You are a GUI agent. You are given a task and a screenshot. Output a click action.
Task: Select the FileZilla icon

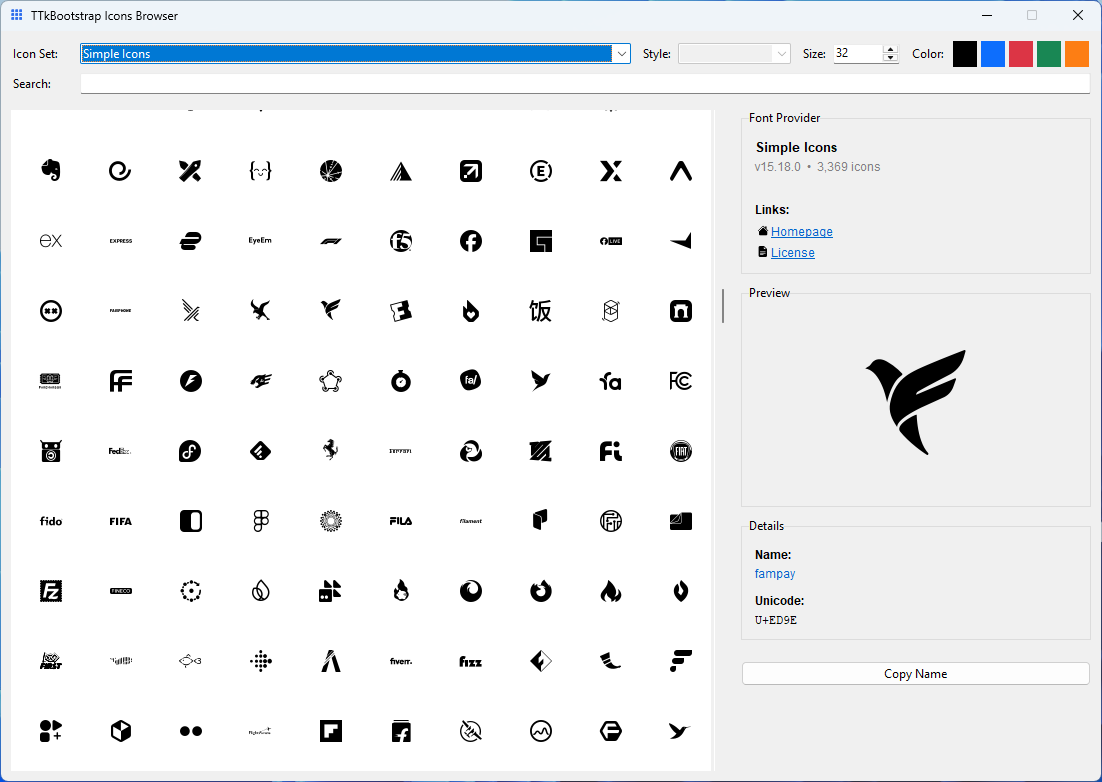coord(50,590)
